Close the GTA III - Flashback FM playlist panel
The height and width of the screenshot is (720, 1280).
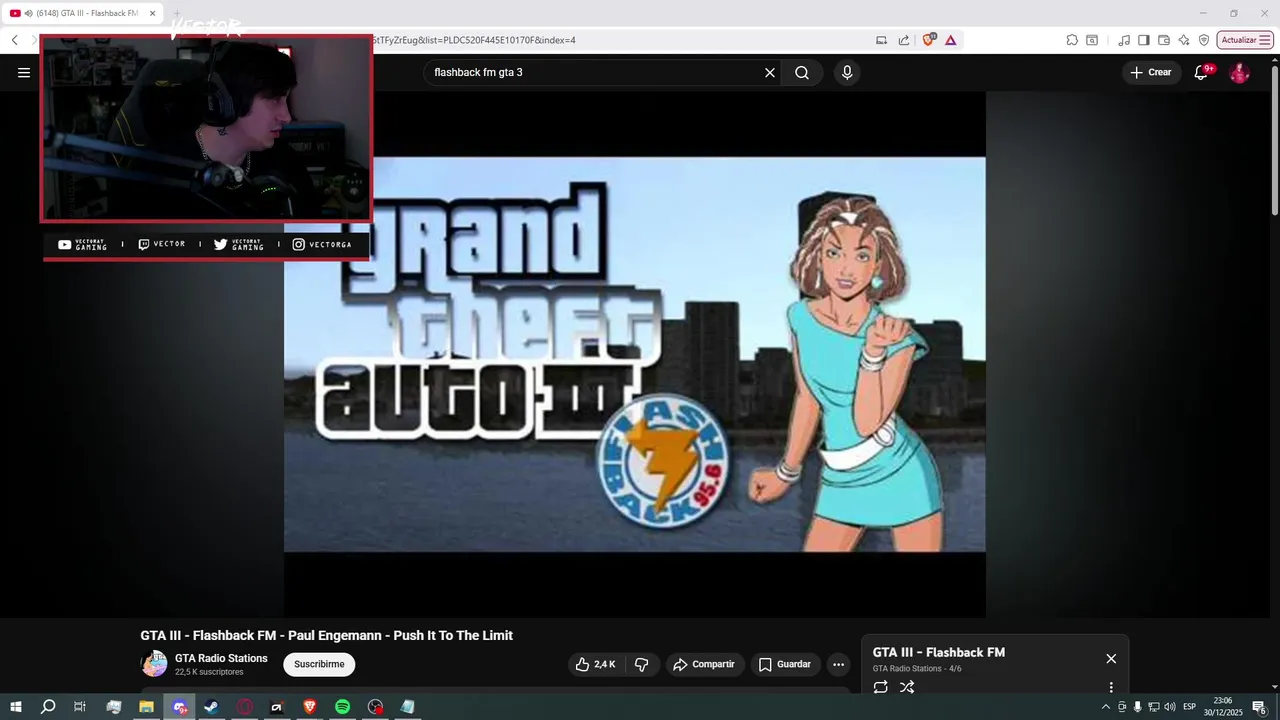point(1111,658)
